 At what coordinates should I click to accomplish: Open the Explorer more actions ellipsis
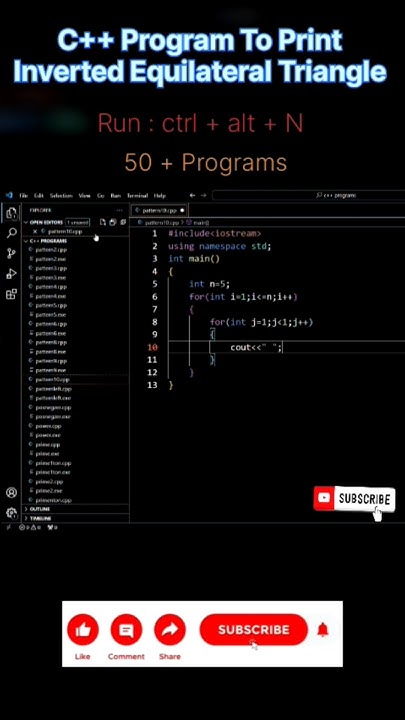(x=120, y=210)
